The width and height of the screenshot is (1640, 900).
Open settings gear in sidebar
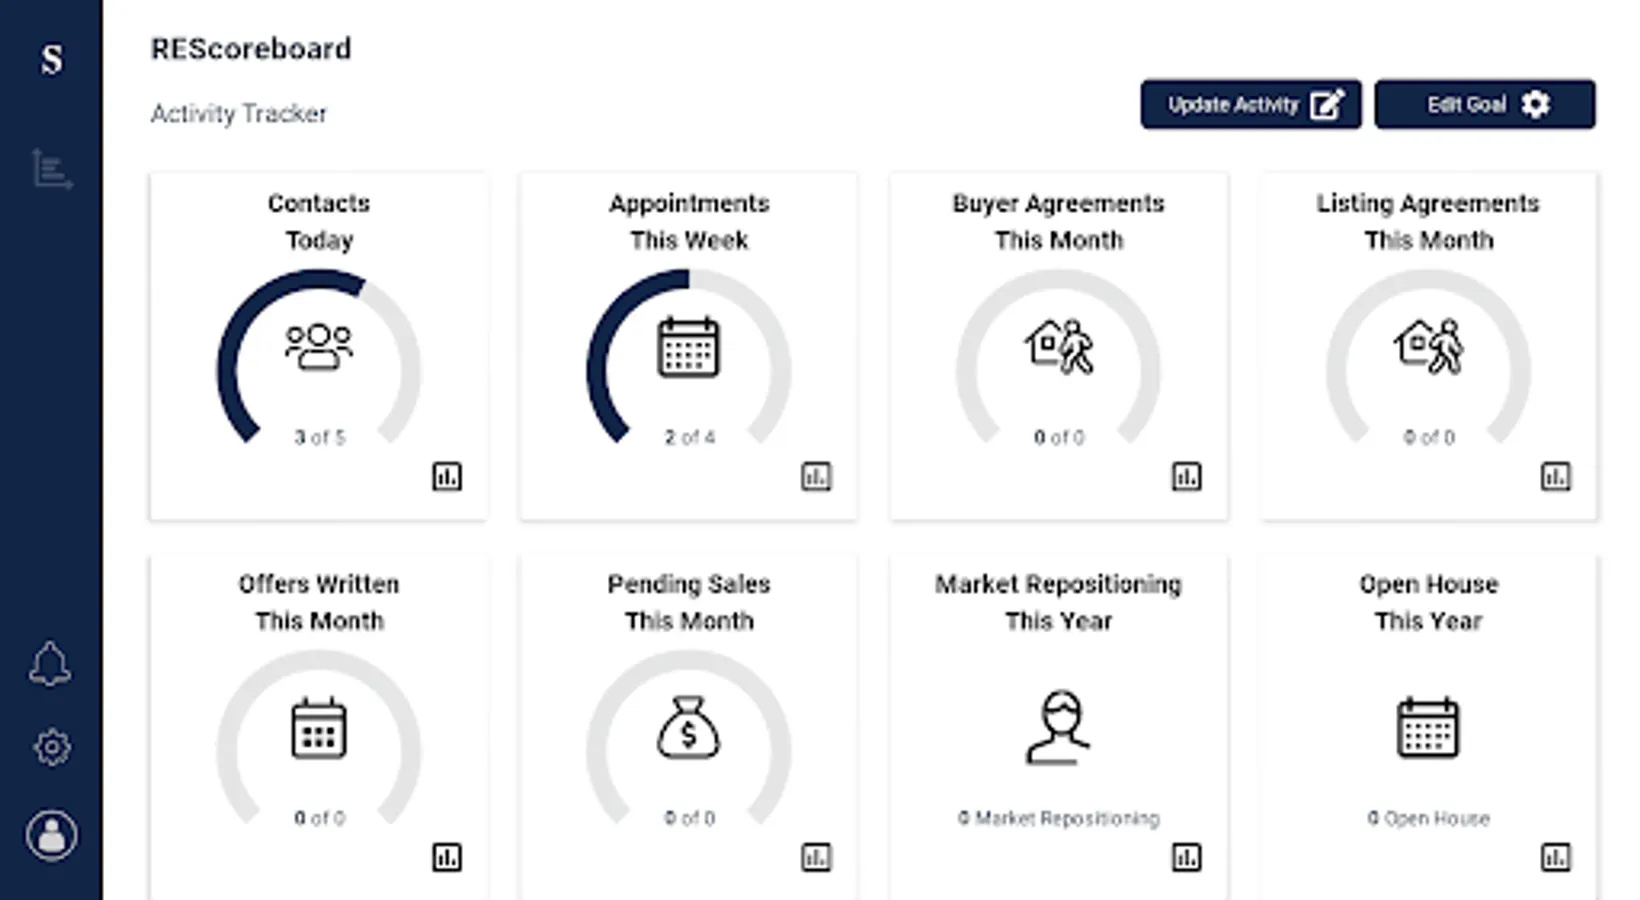pos(51,747)
